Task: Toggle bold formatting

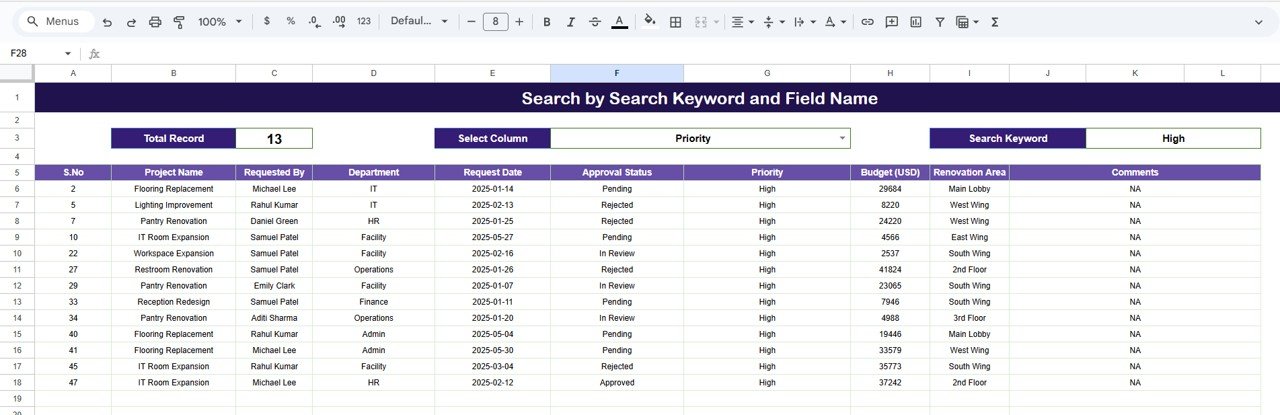Action: 547,21
